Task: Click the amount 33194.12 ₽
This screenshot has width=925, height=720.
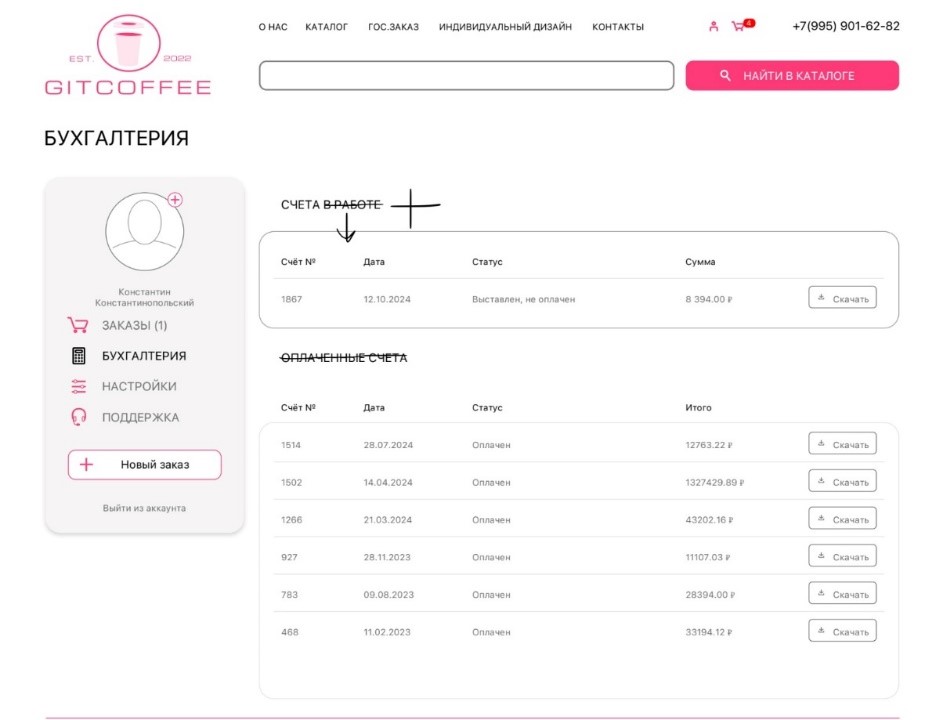Action: click(x=708, y=632)
